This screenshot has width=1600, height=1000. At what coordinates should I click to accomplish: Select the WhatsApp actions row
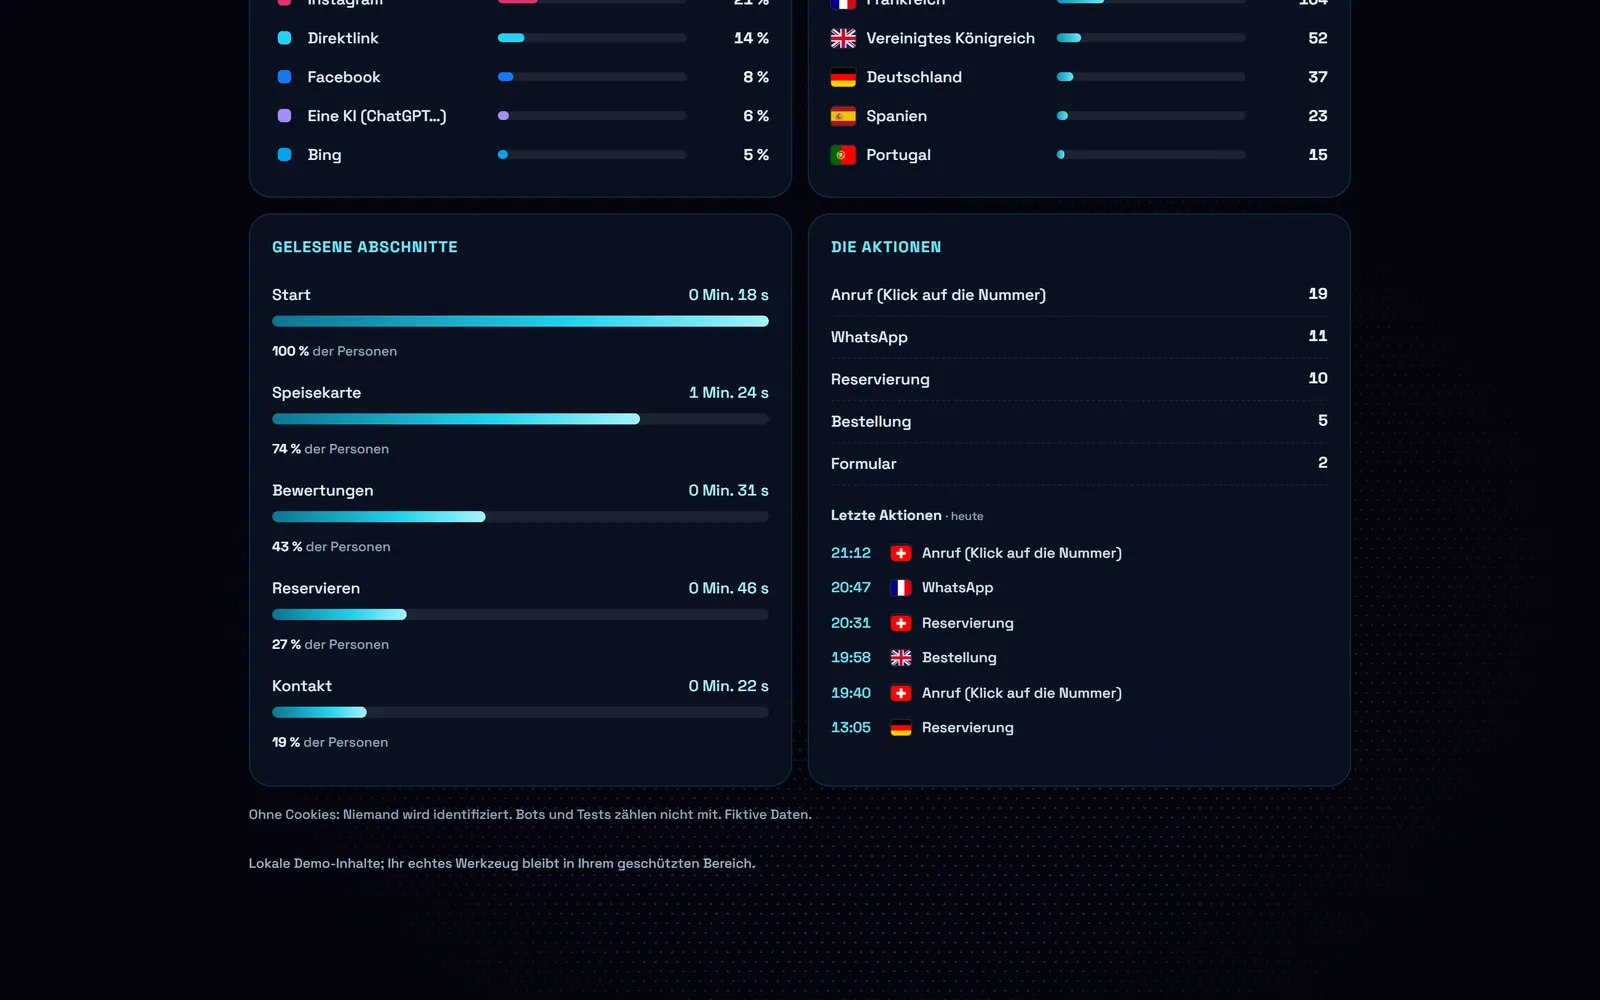pos(1079,337)
